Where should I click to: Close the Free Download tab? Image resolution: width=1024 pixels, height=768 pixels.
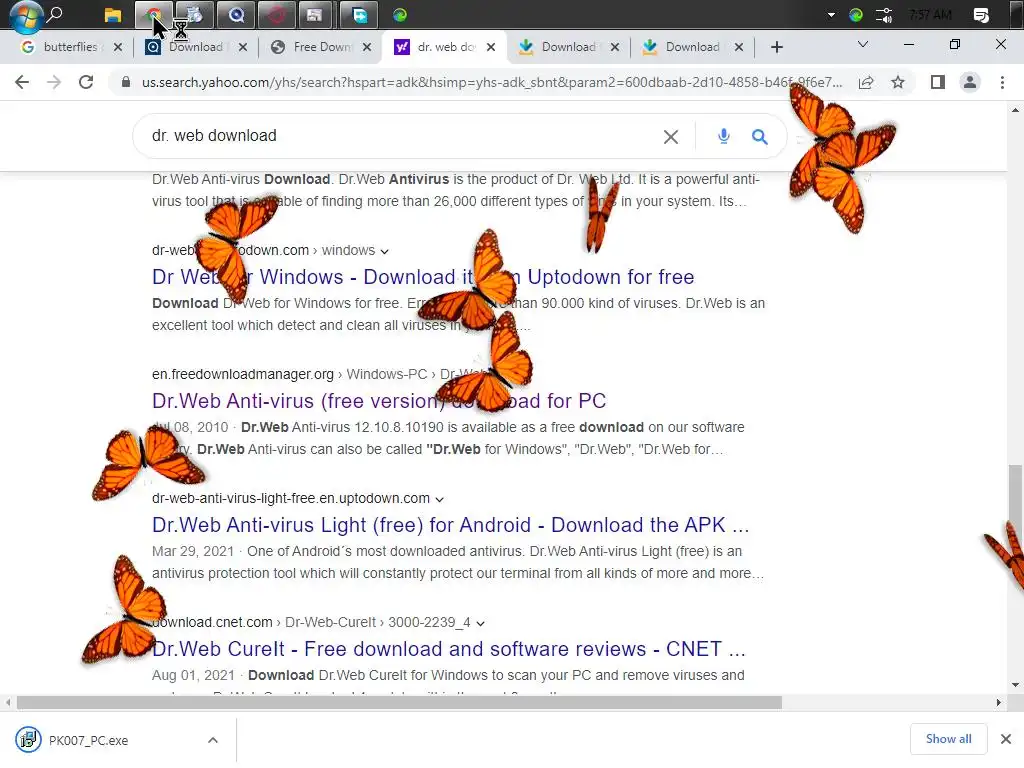[x=367, y=47]
